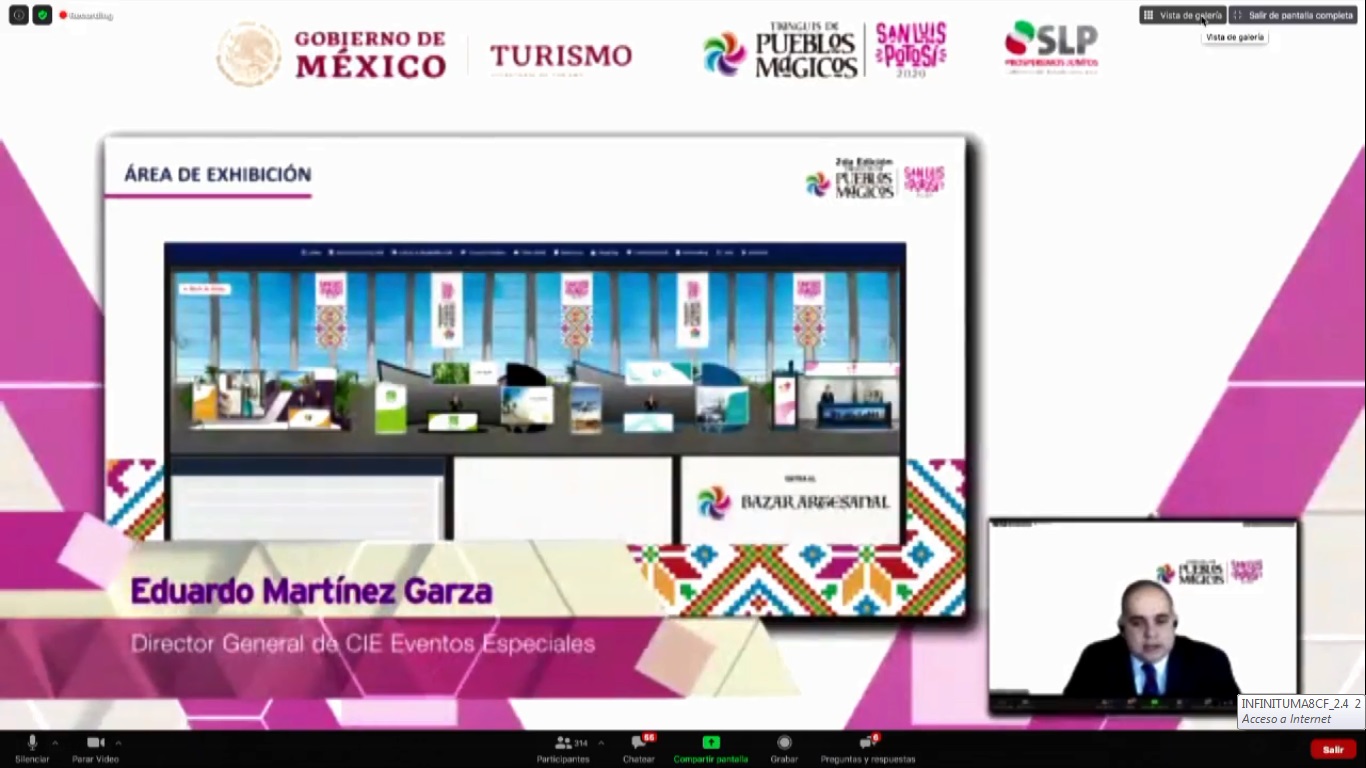Open video options arrow beside Parar Video

pyautogui.click(x=118, y=743)
